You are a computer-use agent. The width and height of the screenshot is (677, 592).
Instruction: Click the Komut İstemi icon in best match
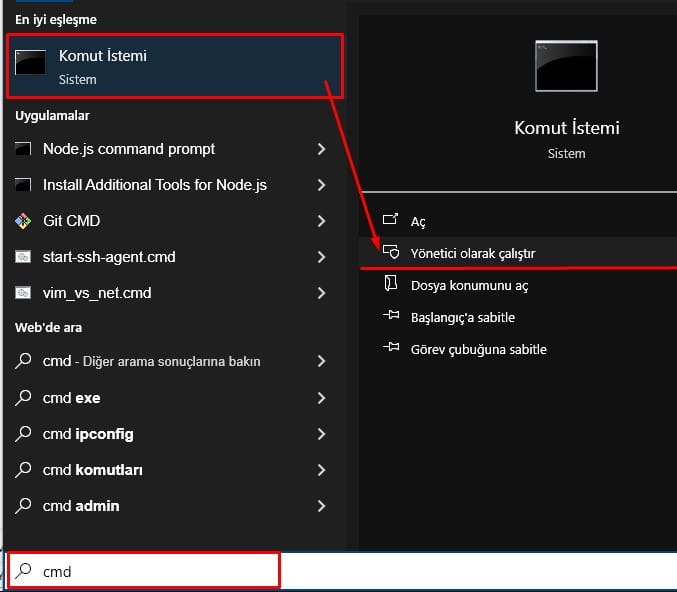31,64
